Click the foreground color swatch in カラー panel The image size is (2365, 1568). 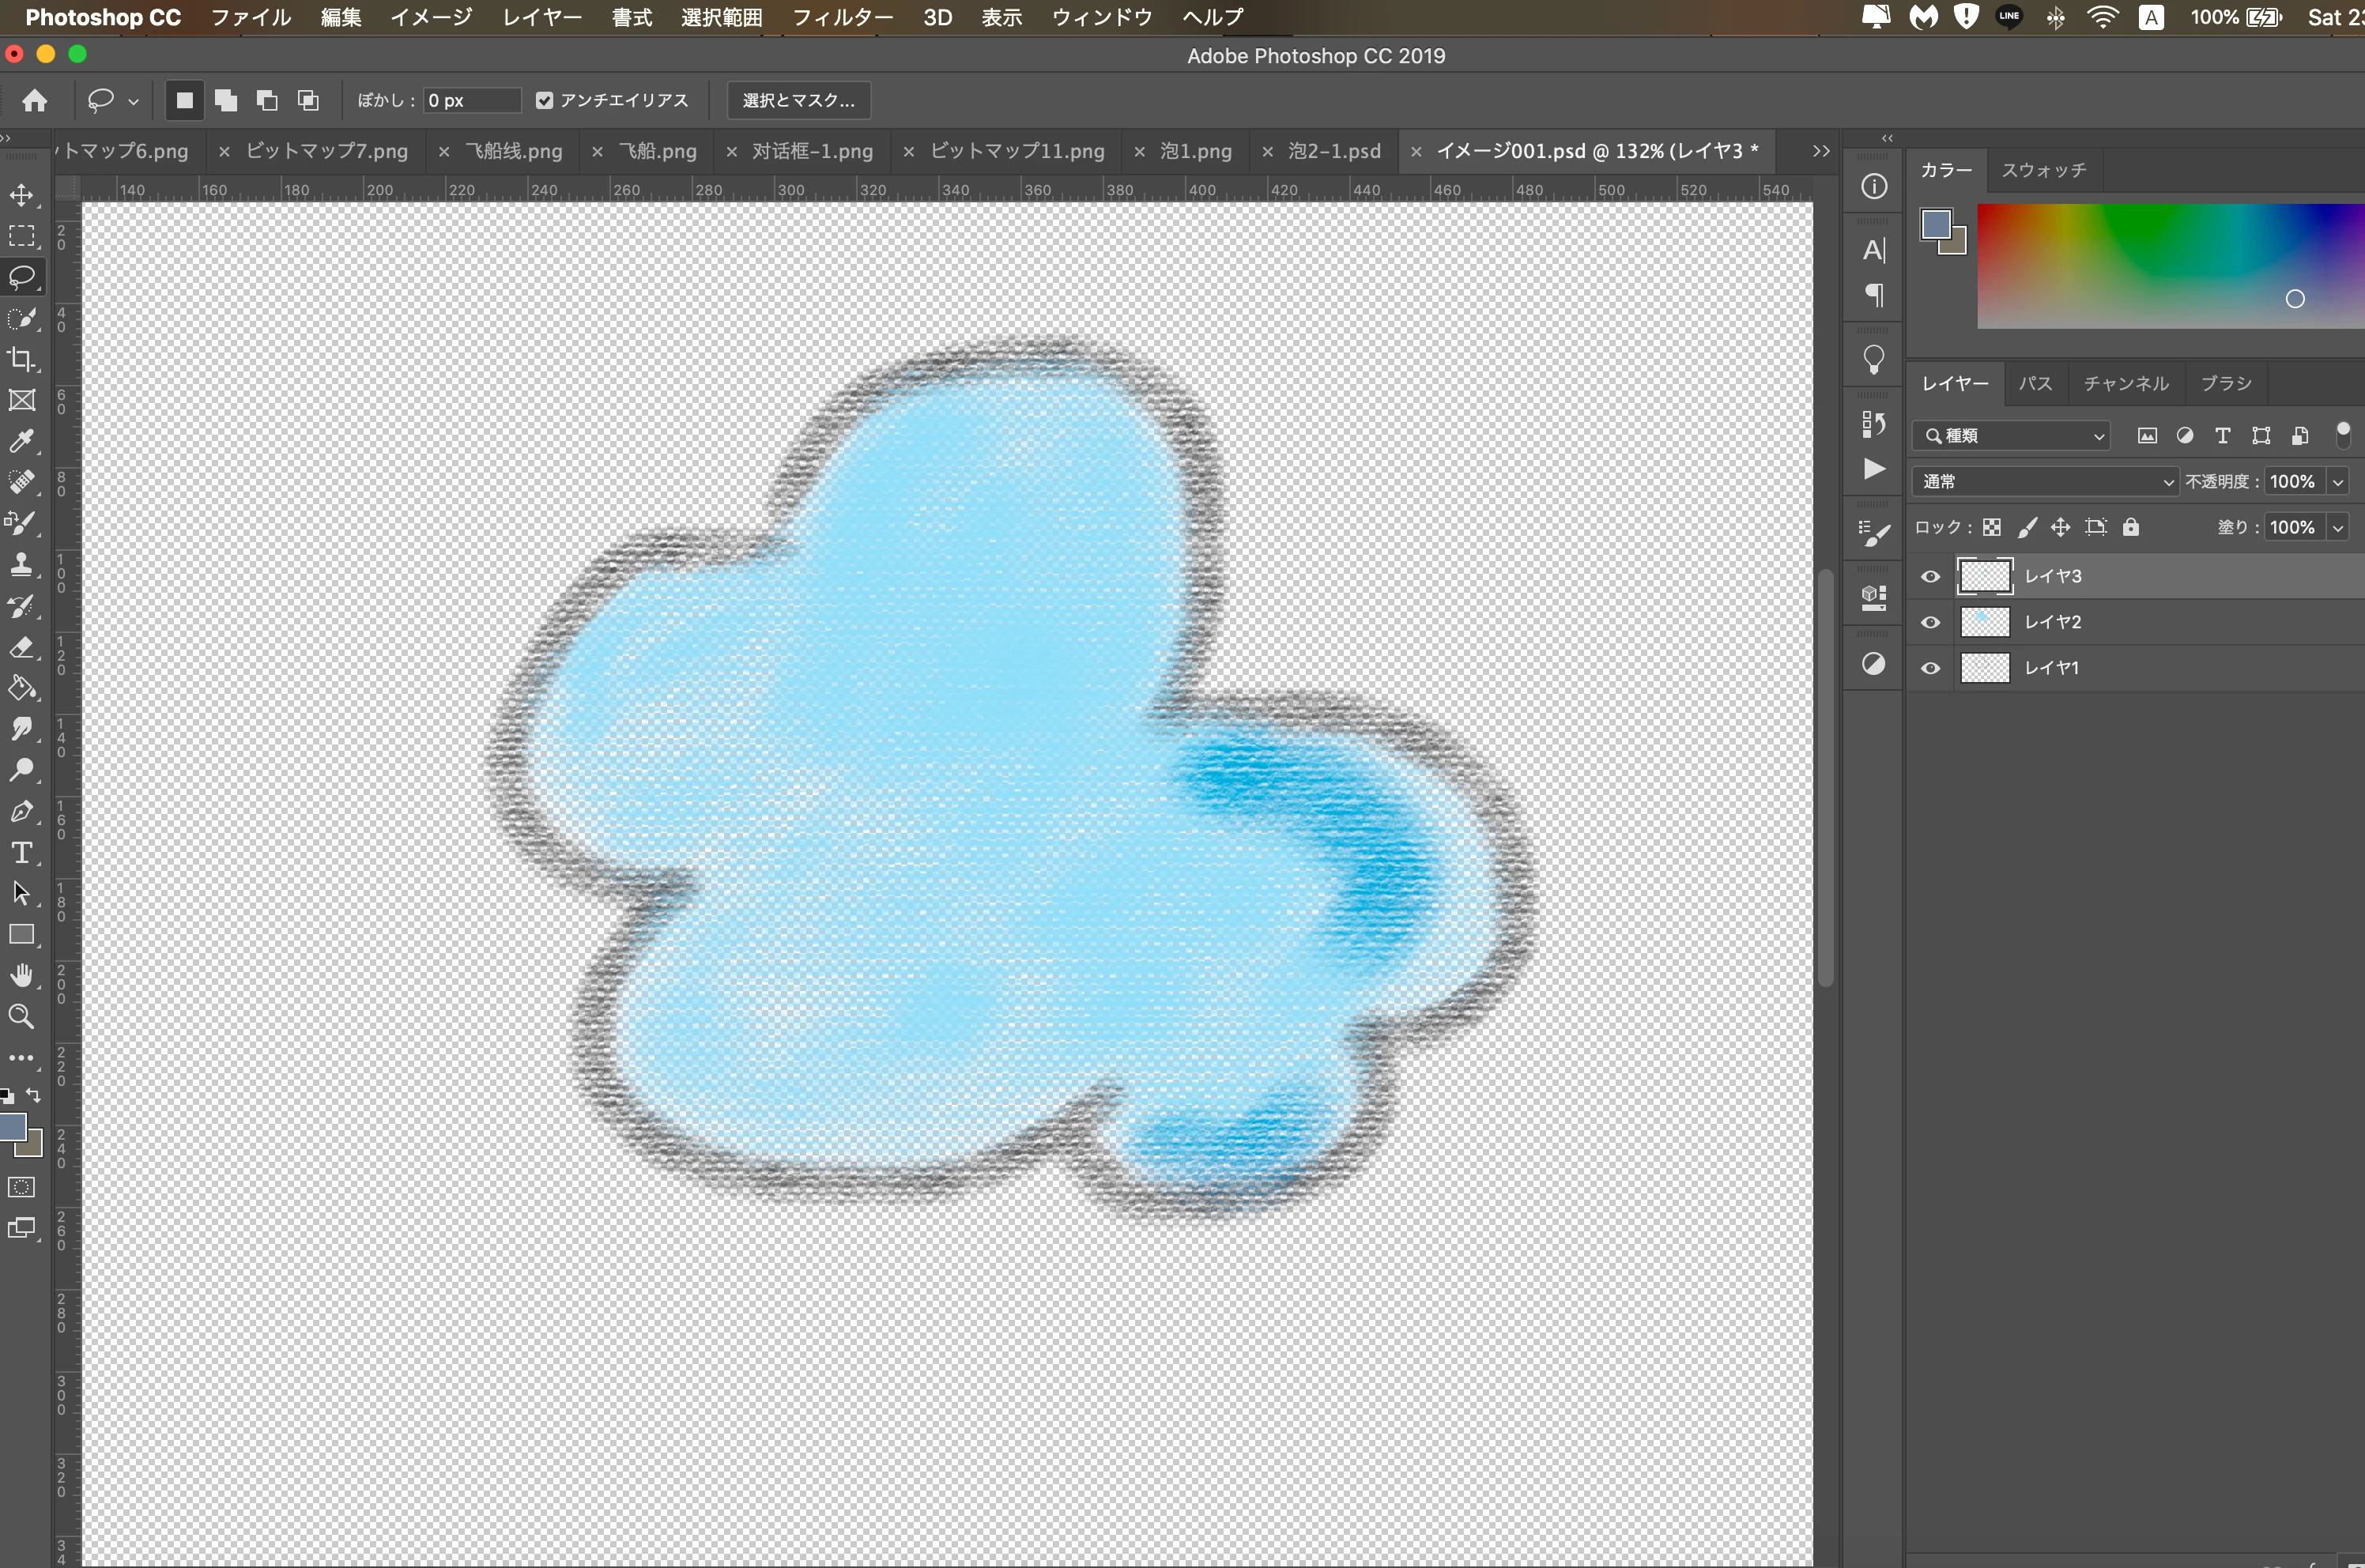click(x=1935, y=225)
